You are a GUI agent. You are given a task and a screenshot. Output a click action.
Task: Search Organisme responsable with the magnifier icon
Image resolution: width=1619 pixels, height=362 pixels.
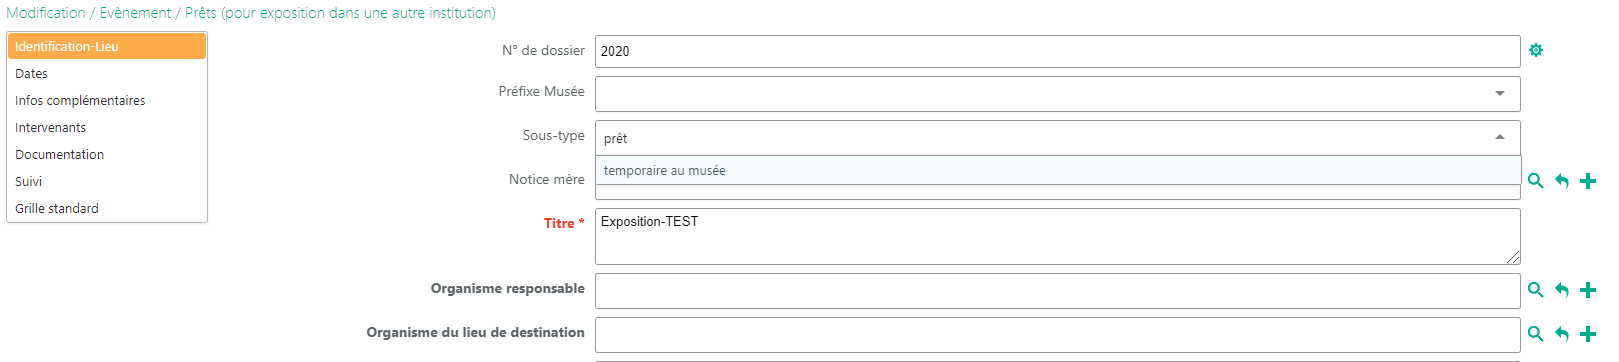coord(1536,290)
